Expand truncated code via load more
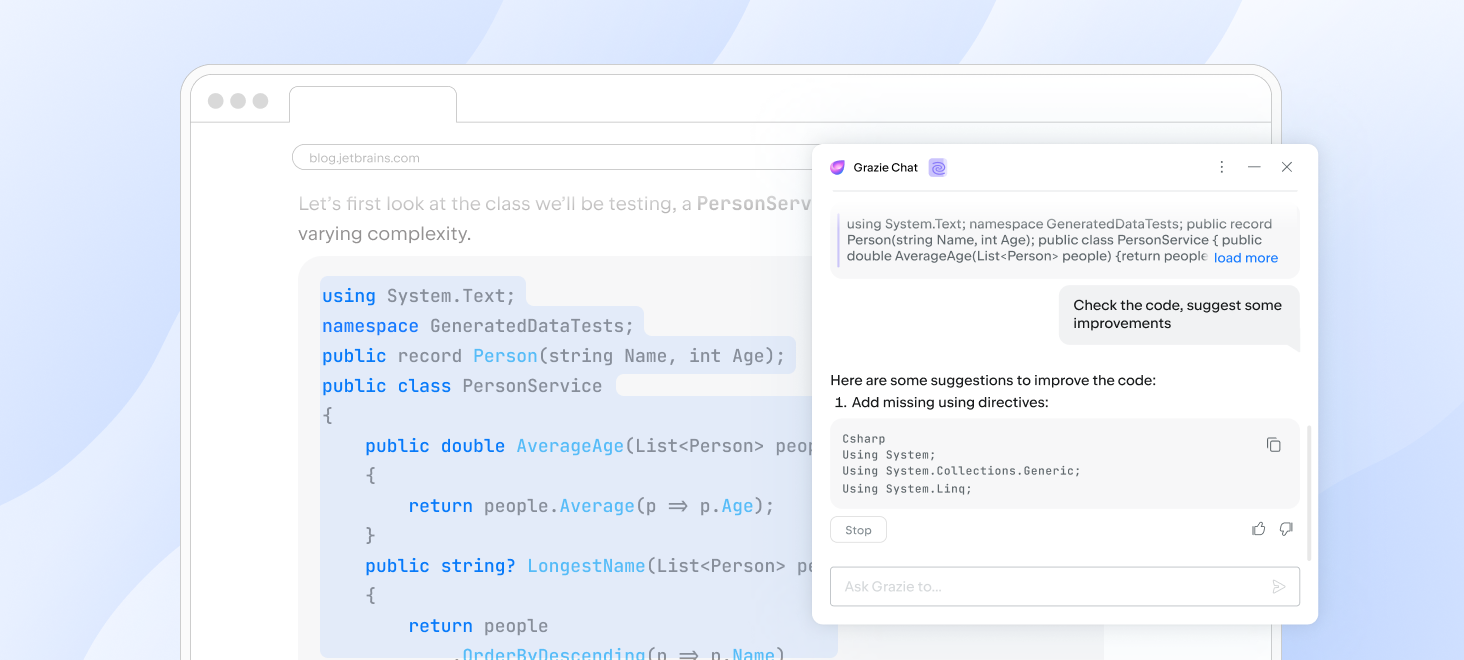The image size is (1464, 660). (1245, 257)
